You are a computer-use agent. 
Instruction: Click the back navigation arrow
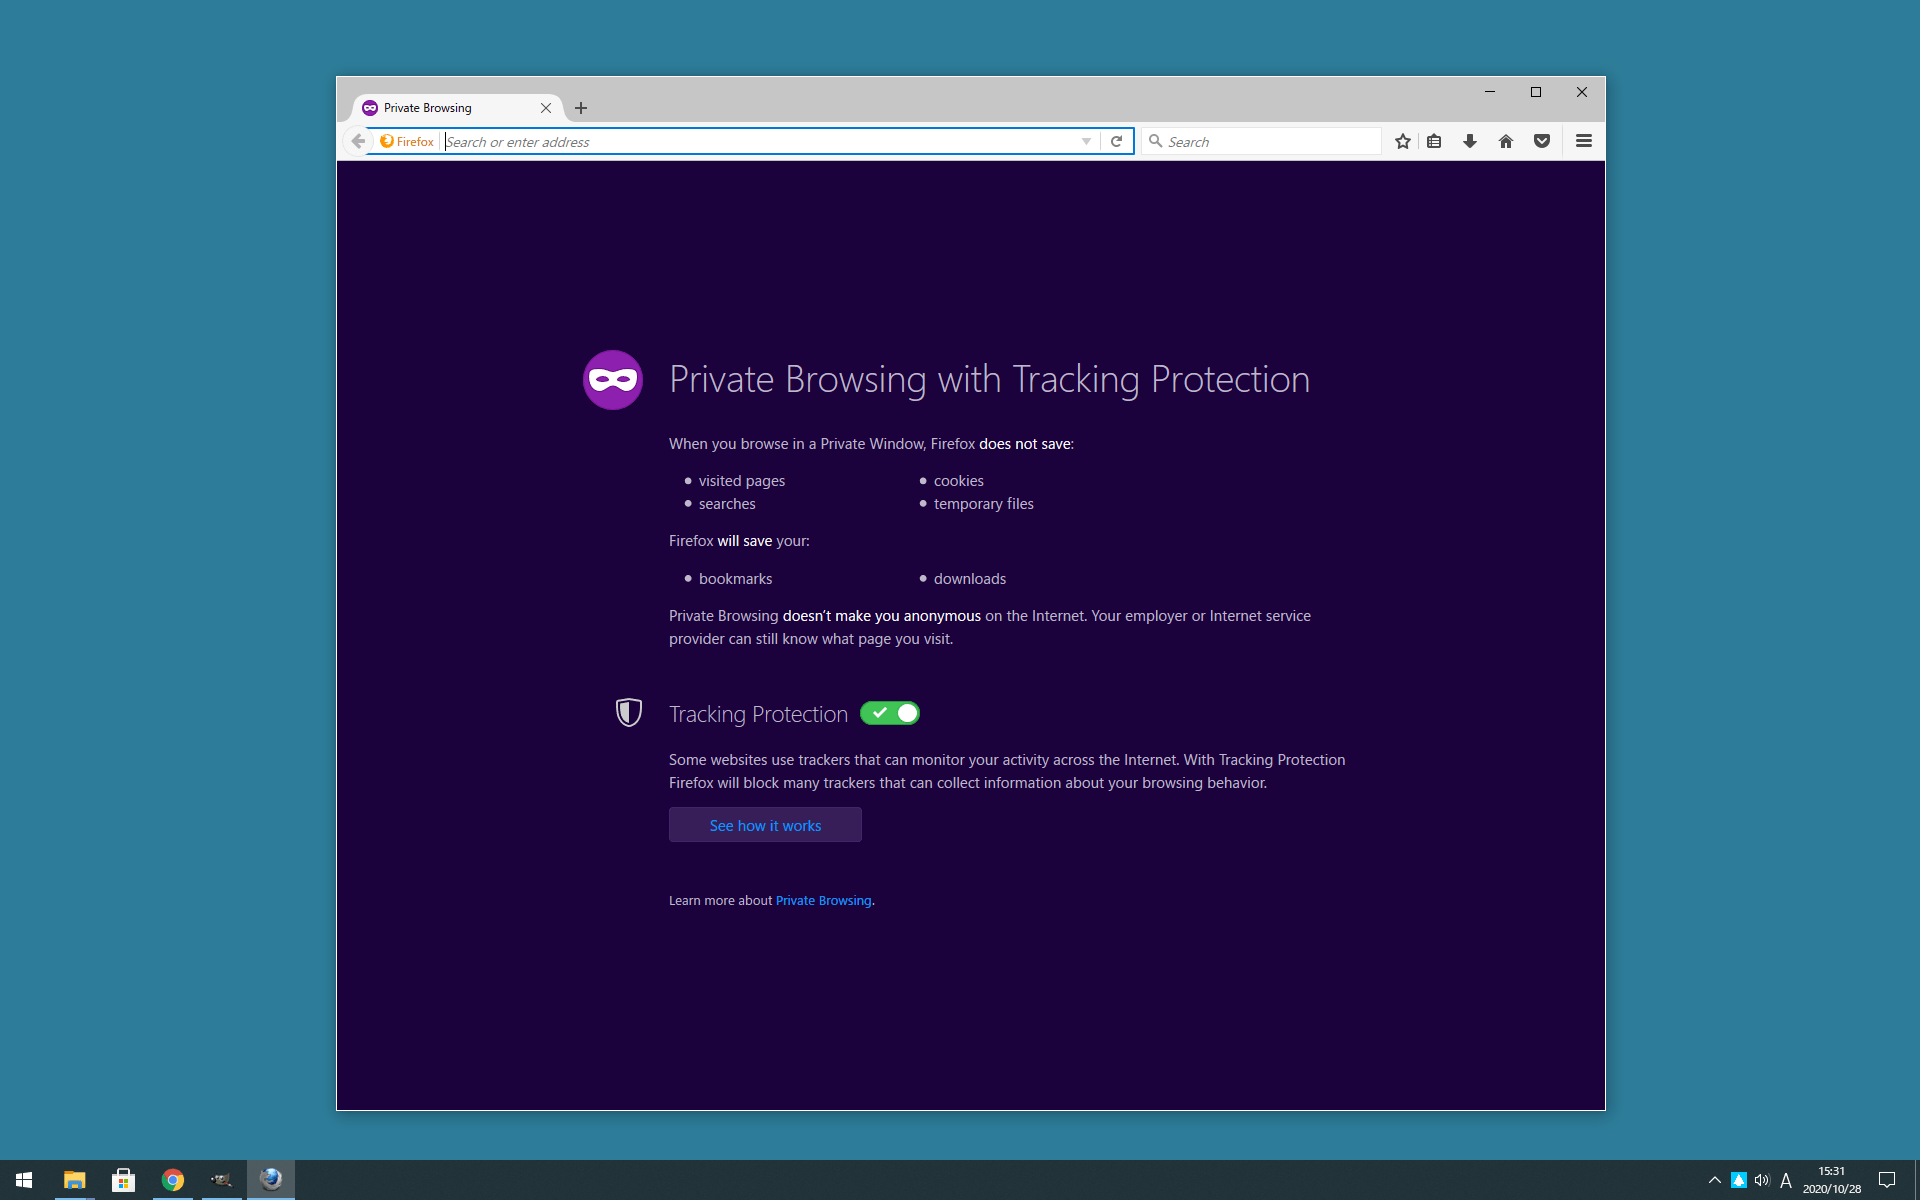tap(358, 141)
